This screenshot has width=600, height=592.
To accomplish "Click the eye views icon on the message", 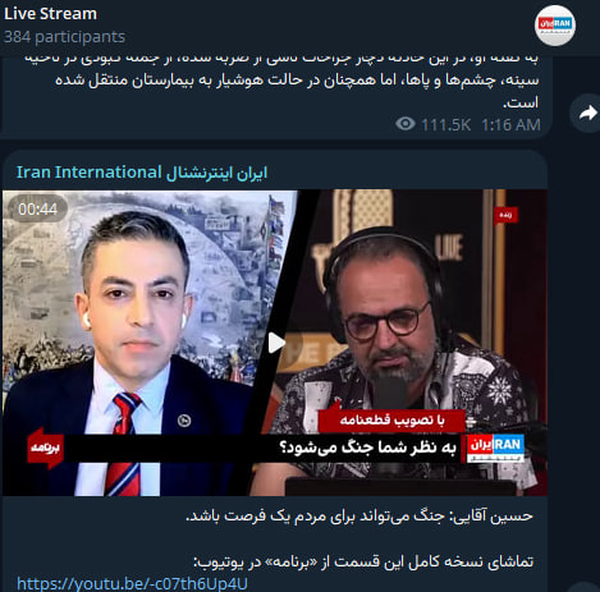I will (405, 124).
